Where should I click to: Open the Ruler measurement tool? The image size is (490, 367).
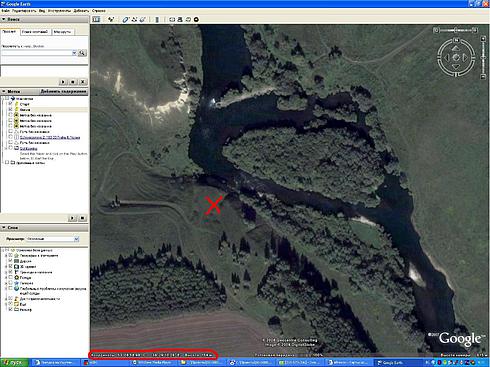coord(157,19)
